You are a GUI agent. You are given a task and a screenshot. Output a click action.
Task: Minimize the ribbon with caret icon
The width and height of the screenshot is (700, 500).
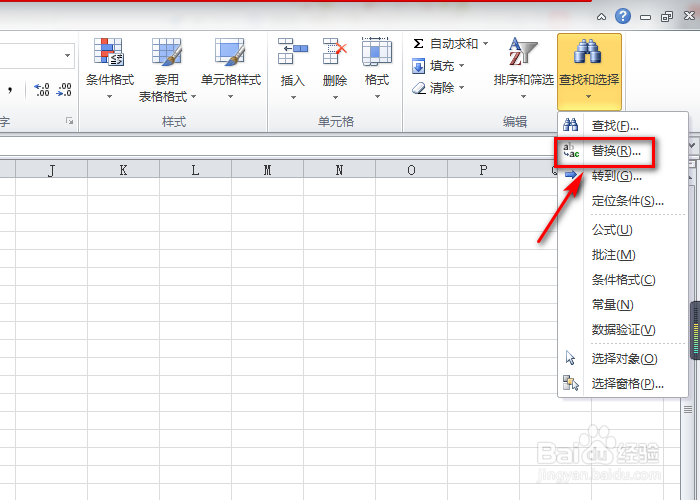[601, 17]
